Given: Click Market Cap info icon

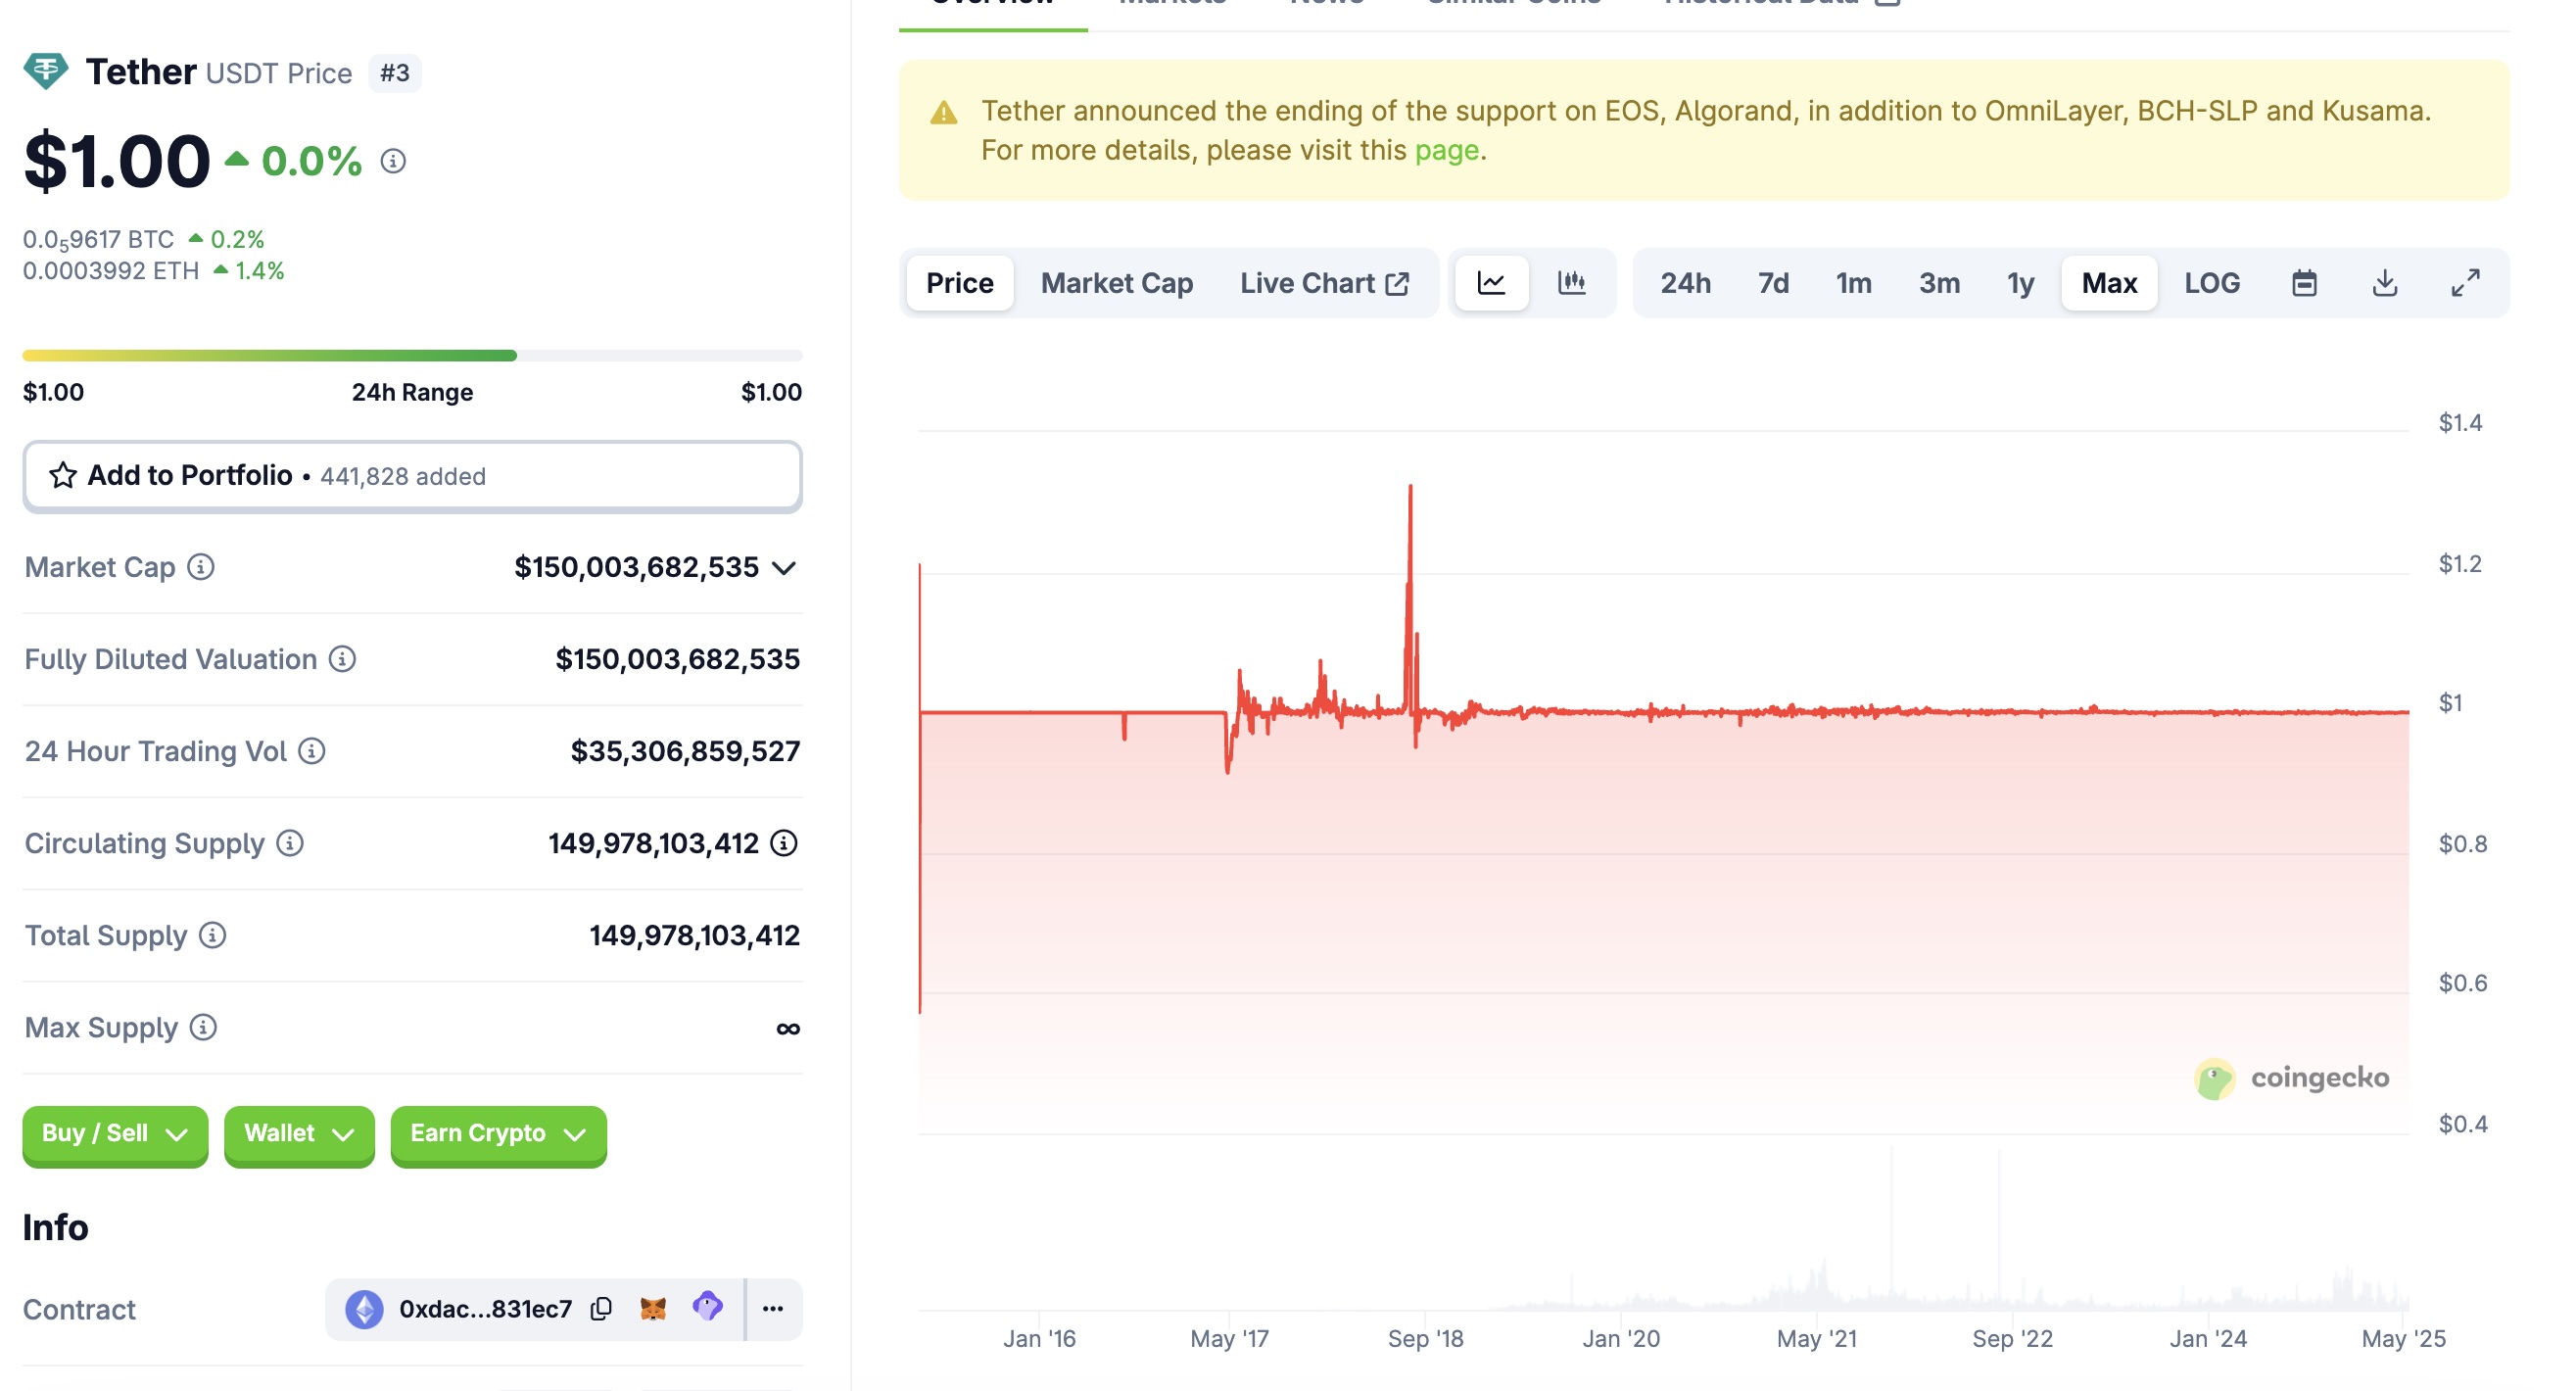Looking at the screenshot, I should (201, 567).
